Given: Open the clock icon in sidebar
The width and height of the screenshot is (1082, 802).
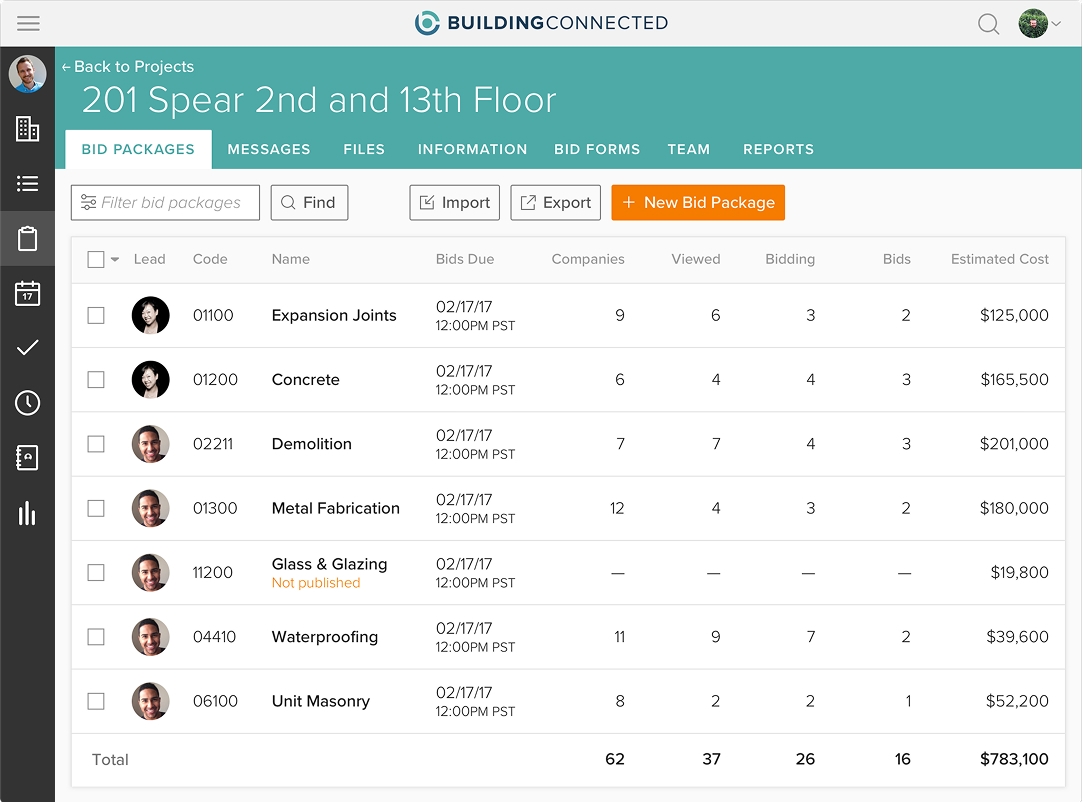Looking at the screenshot, I should tap(27, 403).
